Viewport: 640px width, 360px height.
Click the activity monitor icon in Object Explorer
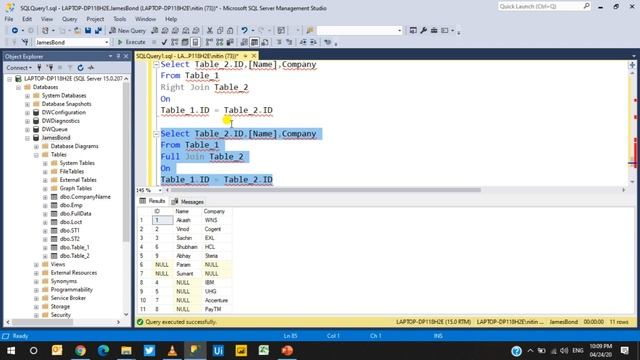[x=91, y=68]
